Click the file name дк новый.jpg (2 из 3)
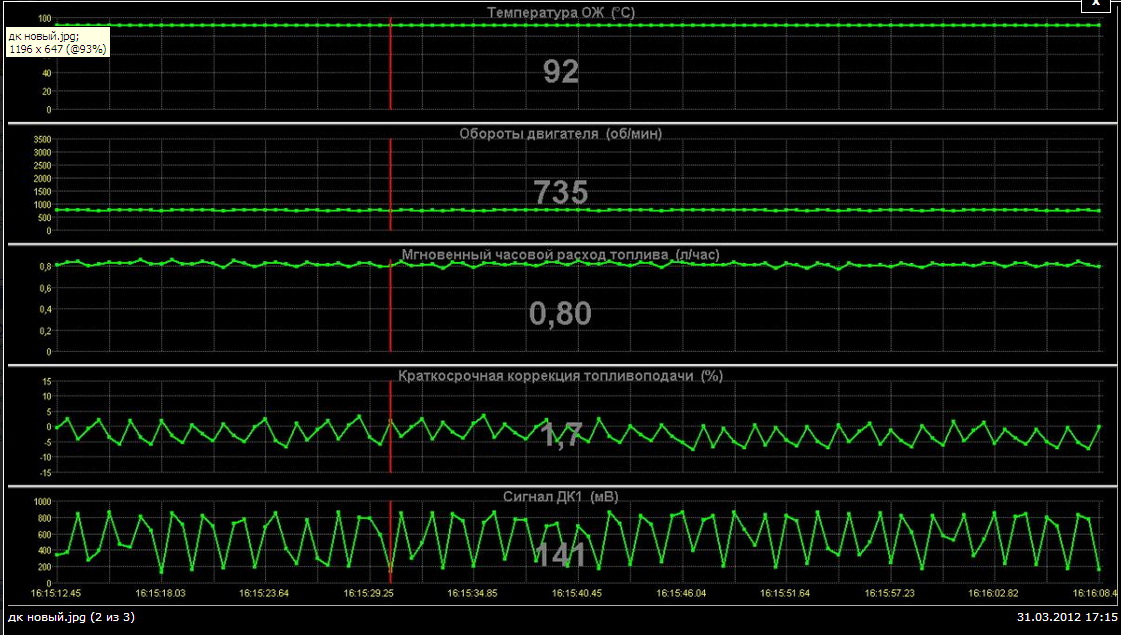 pos(71,616)
